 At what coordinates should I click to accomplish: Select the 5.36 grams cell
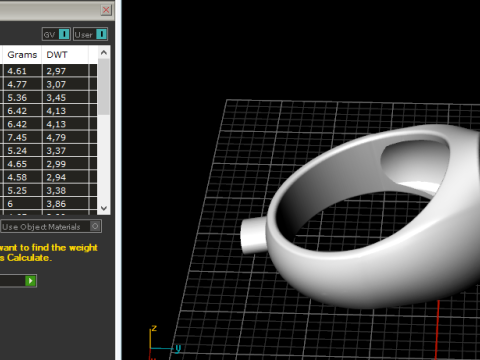click(x=22, y=98)
